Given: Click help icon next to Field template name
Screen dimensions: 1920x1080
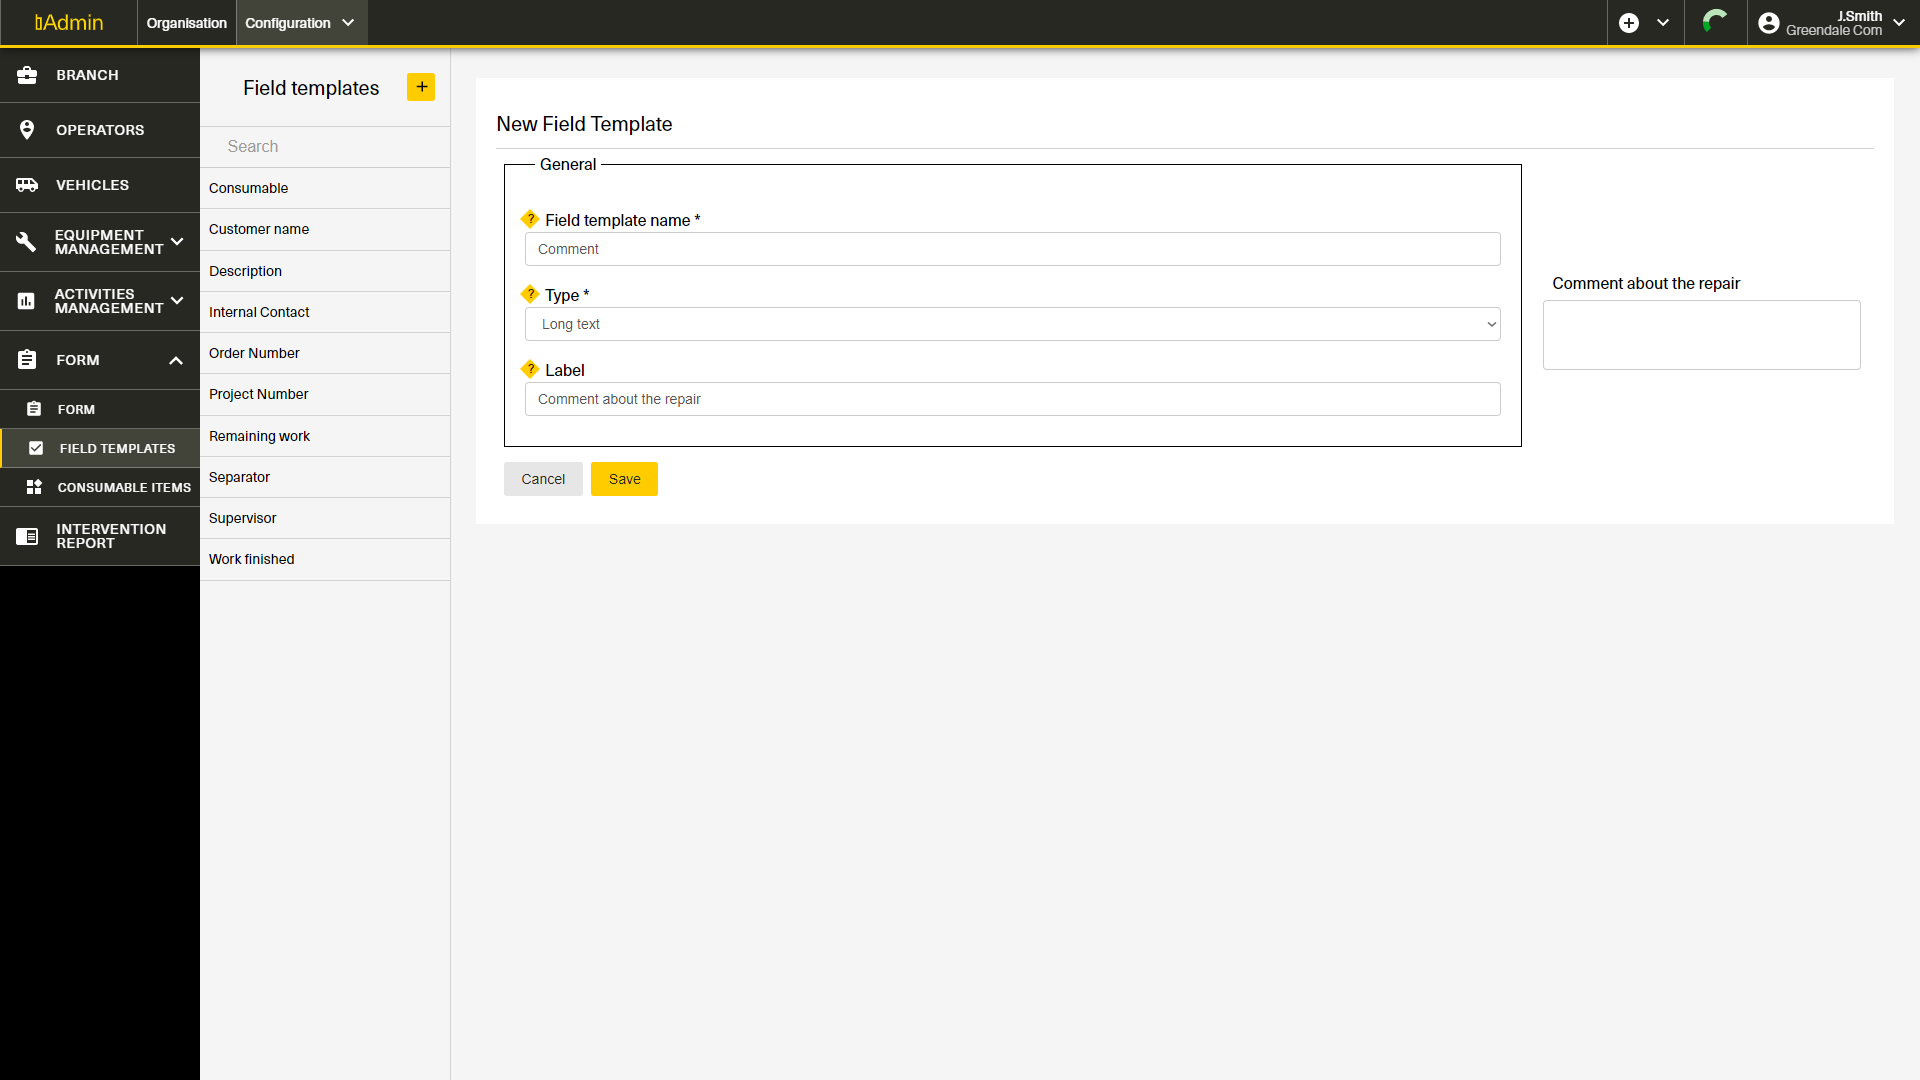Looking at the screenshot, I should pyautogui.click(x=530, y=219).
